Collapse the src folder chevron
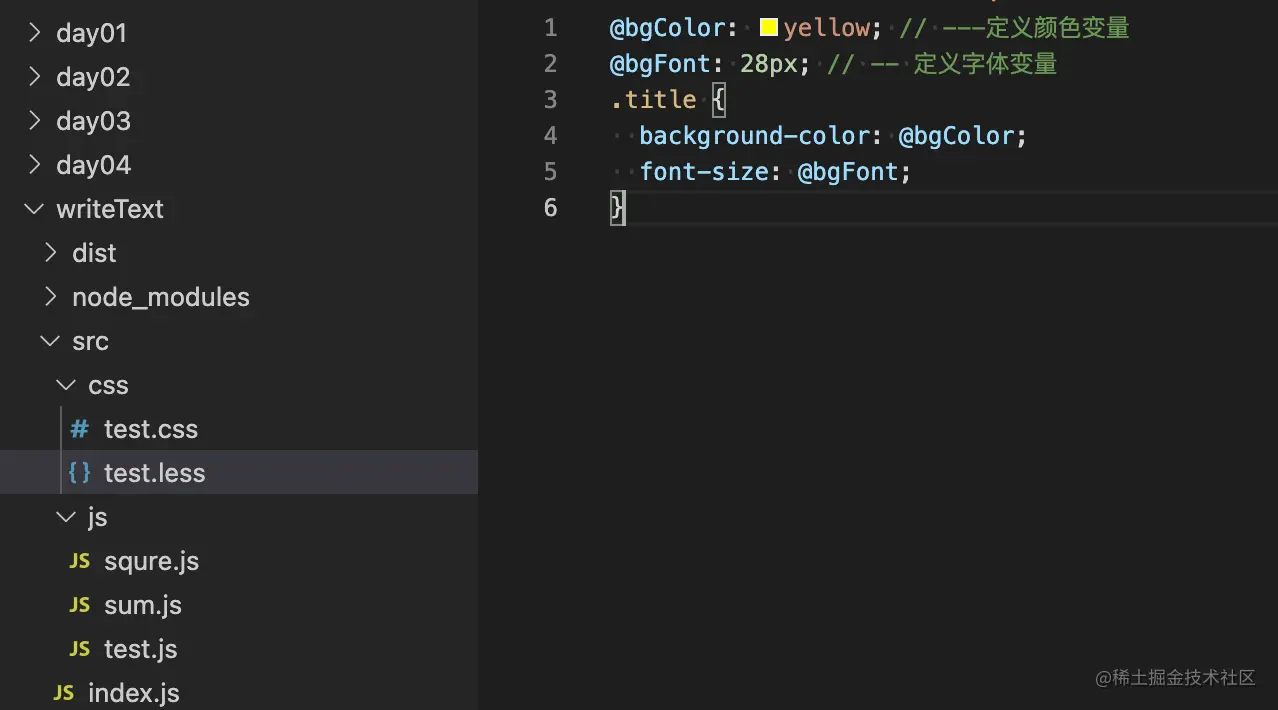Image resolution: width=1278 pixels, height=710 pixels. point(51,341)
